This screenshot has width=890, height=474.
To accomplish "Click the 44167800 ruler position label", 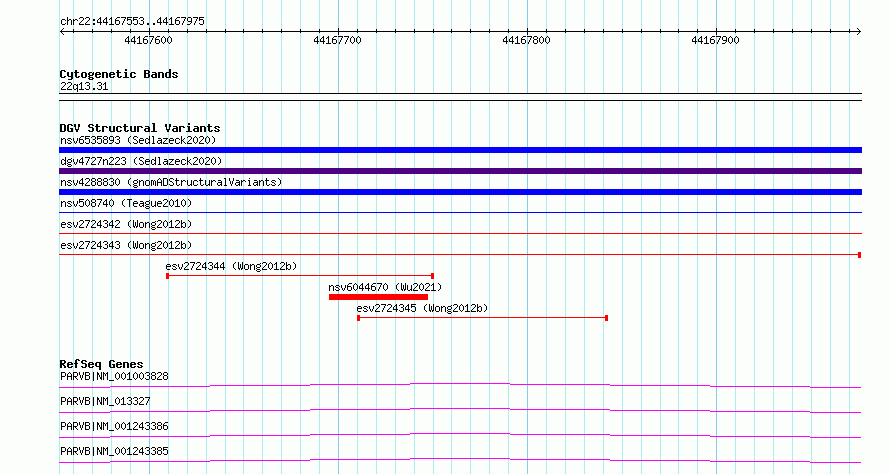I will tap(526, 40).
